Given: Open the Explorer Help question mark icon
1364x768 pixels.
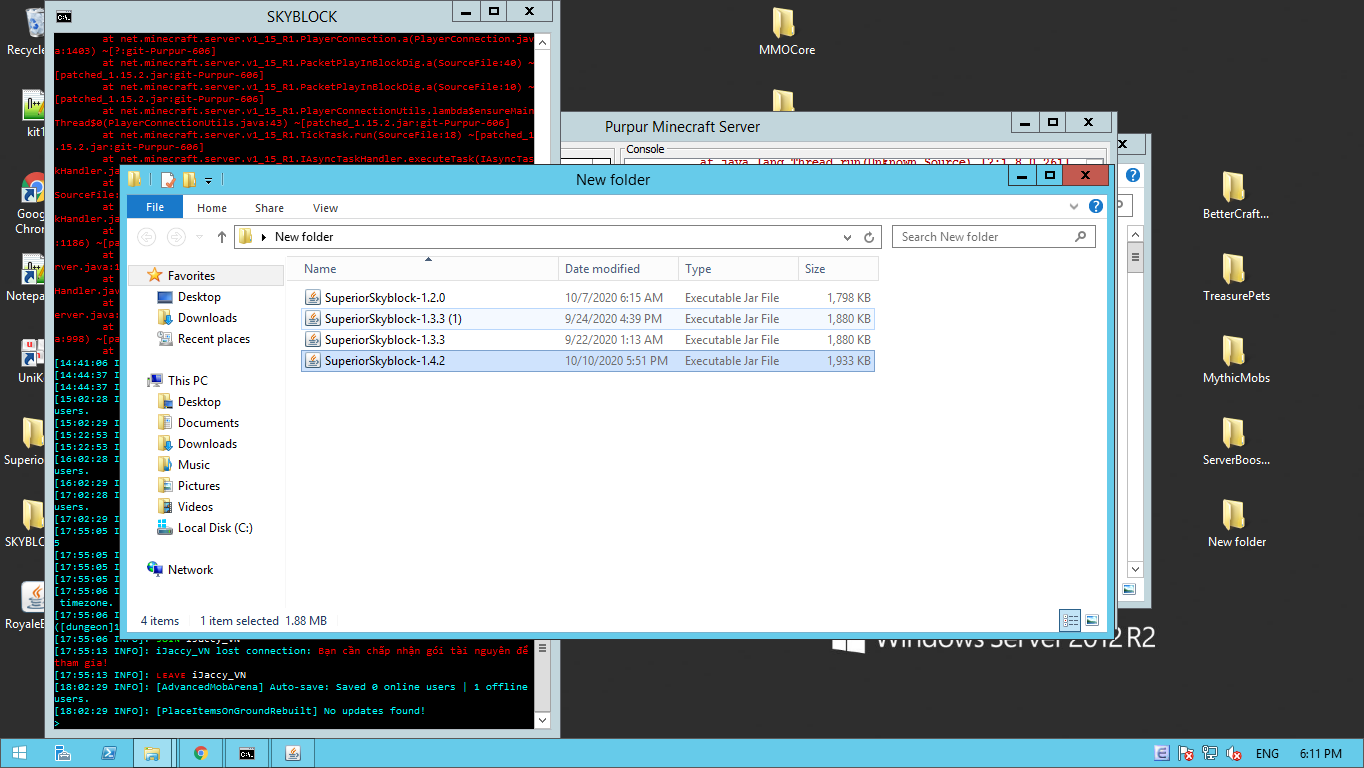Looking at the screenshot, I should point(1096,206).
